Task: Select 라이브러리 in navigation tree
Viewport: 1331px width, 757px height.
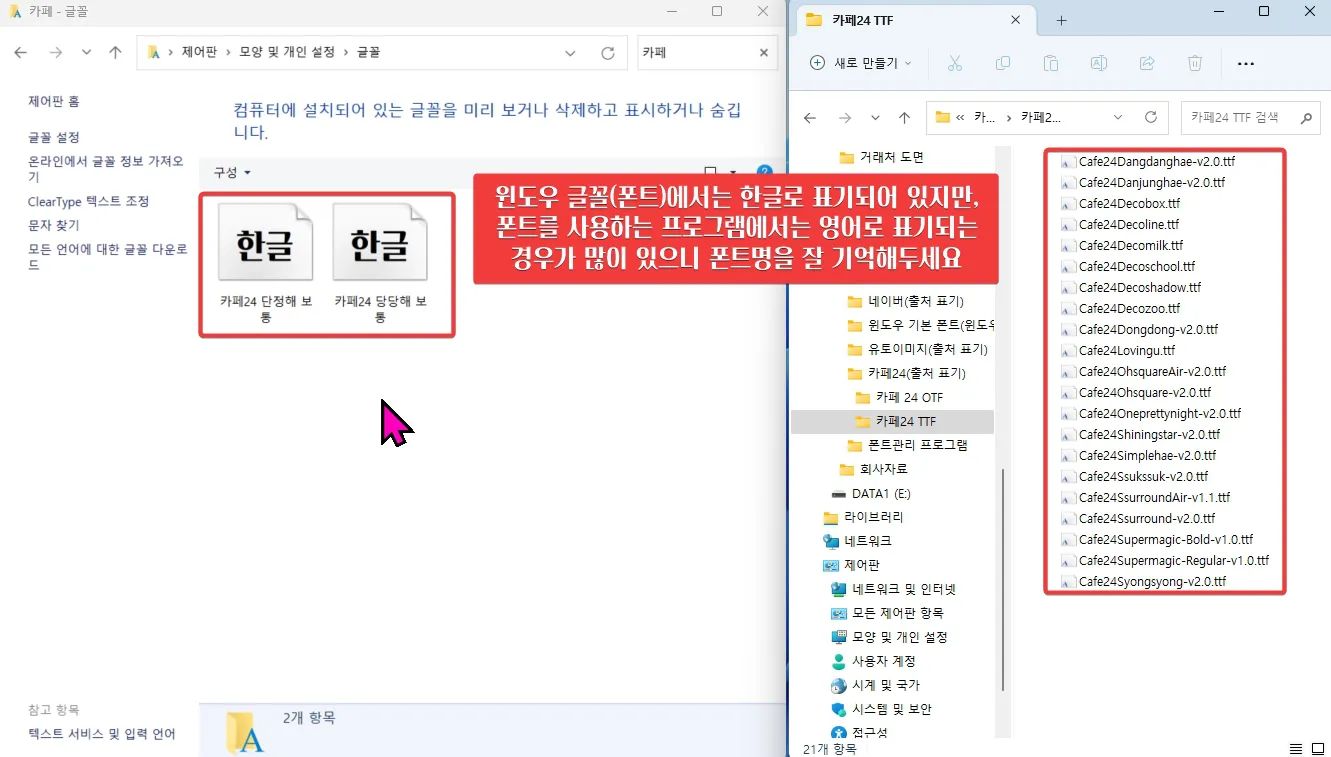Action: [x=863, y=517]
